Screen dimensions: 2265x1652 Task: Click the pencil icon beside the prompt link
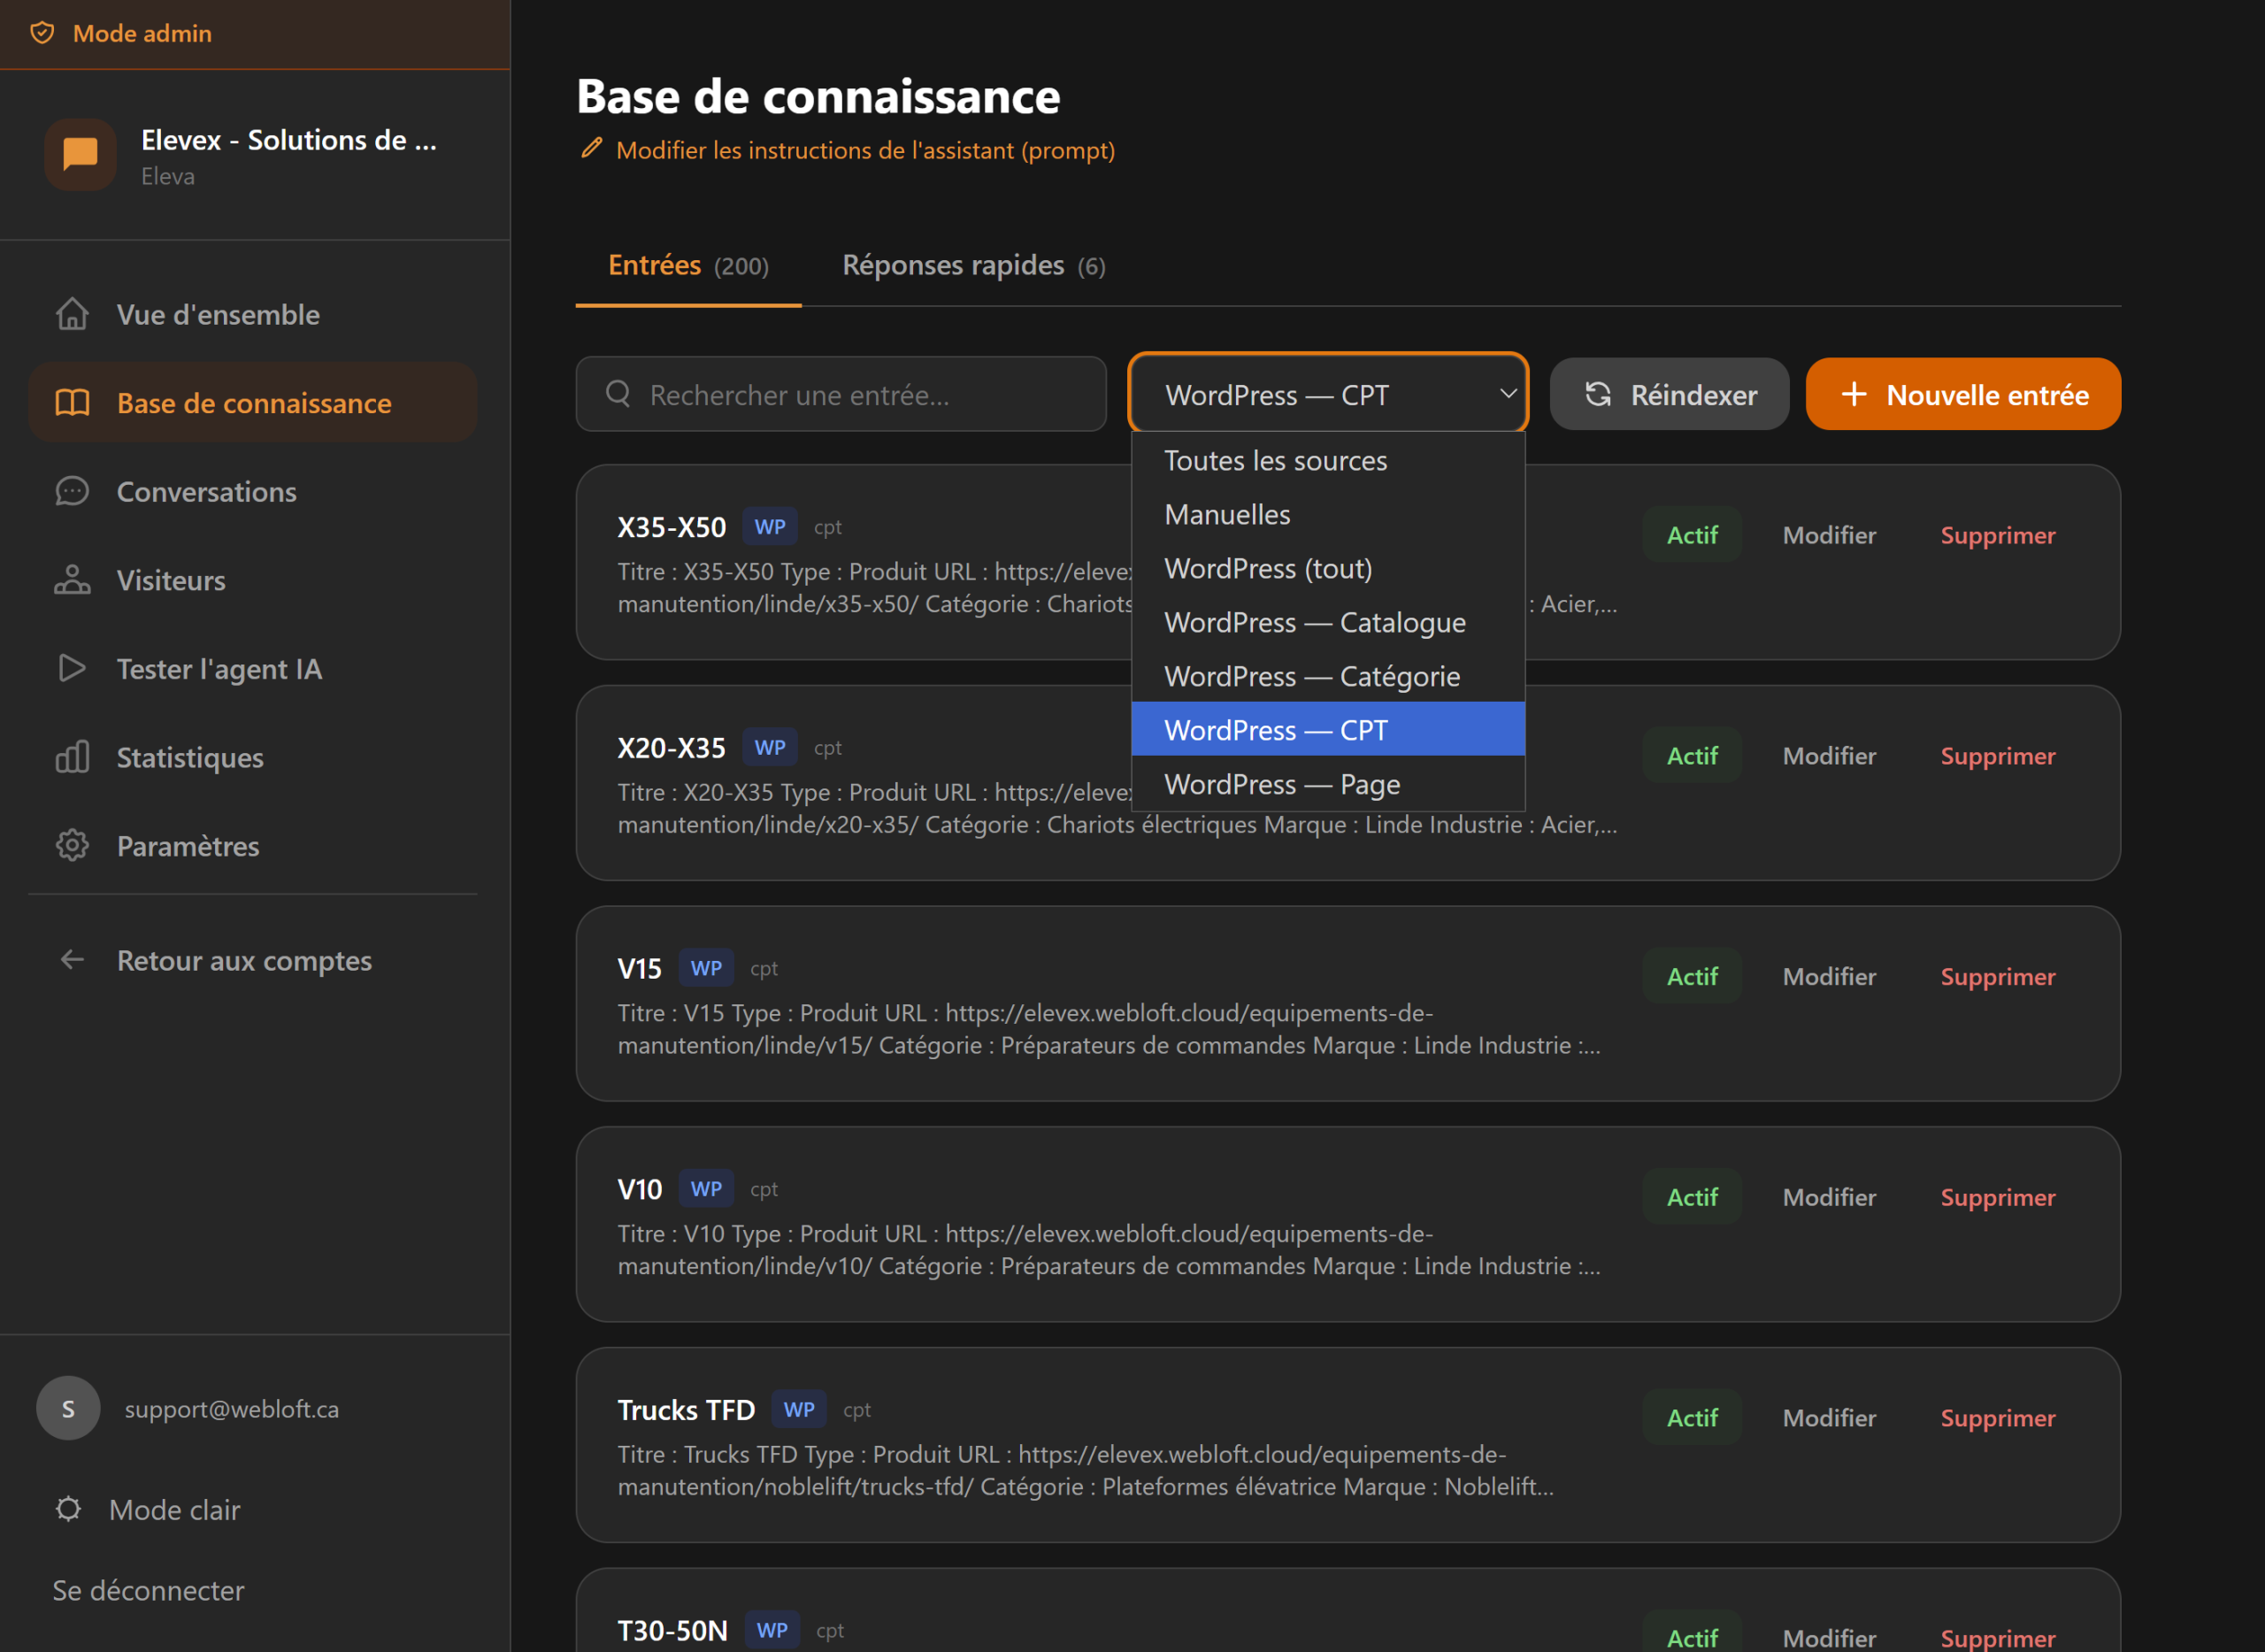click(x=592, y=149)
